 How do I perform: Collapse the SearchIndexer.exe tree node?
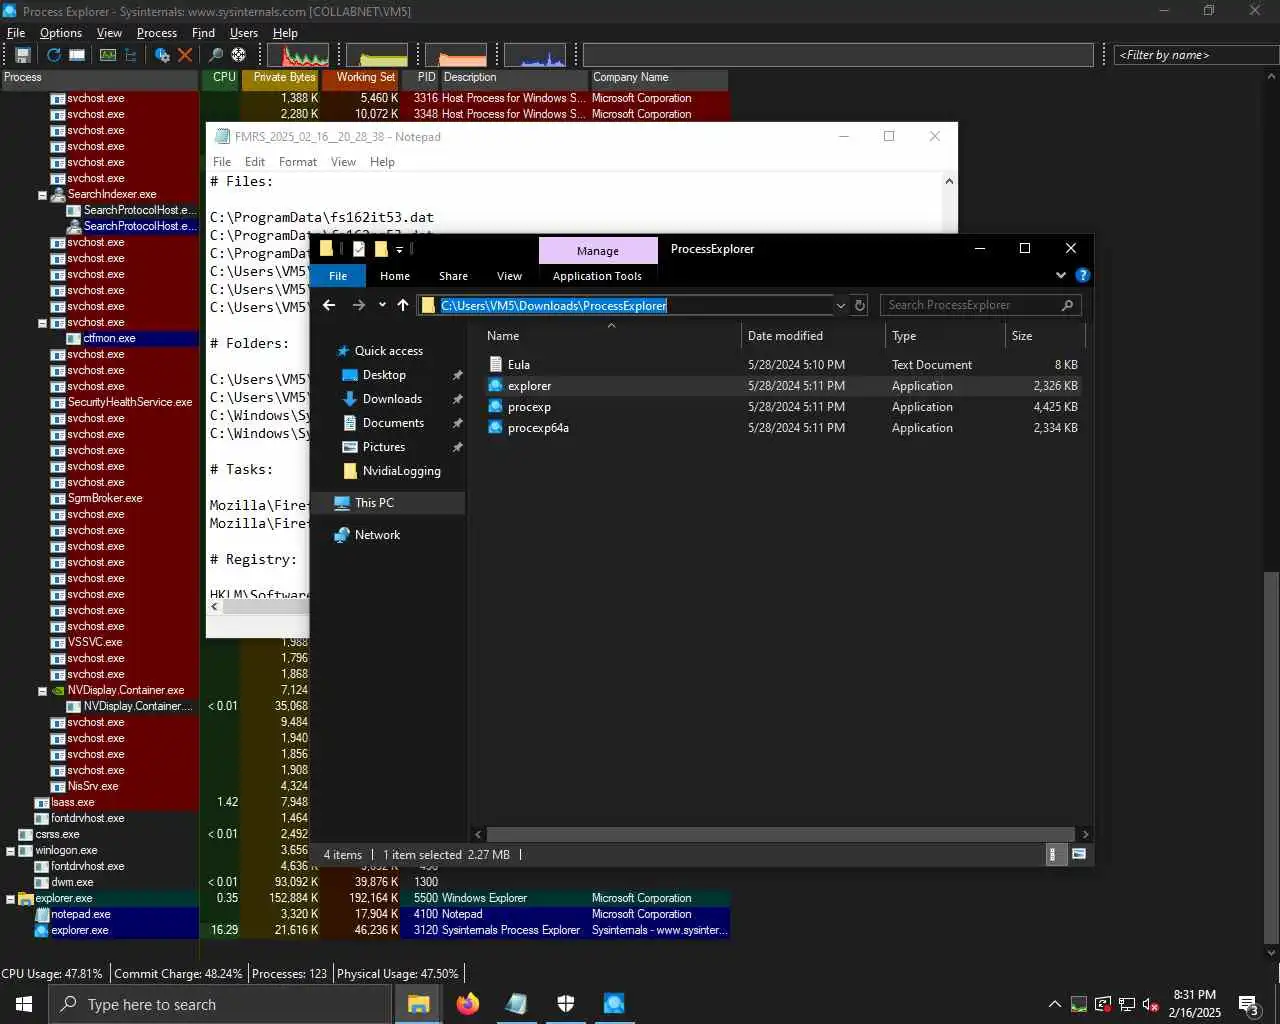(42, 195)
